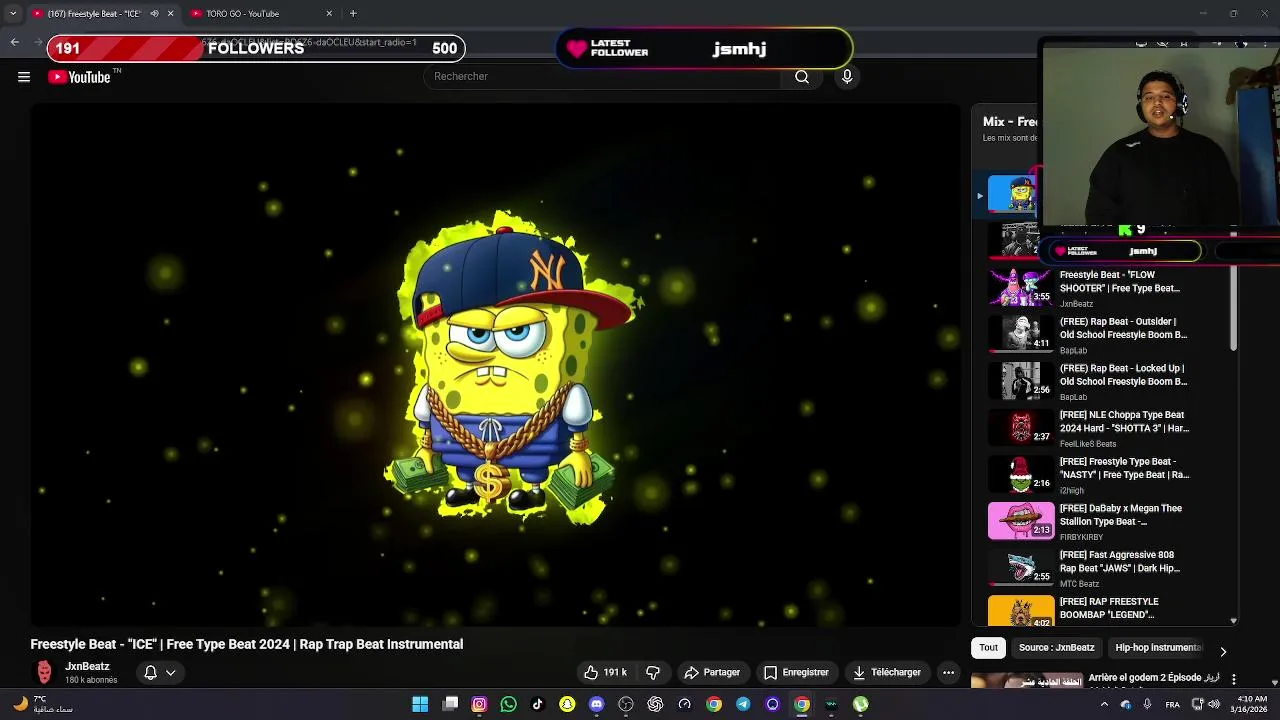
Task: Open Task View from taskbar
Action: point(450,704)
